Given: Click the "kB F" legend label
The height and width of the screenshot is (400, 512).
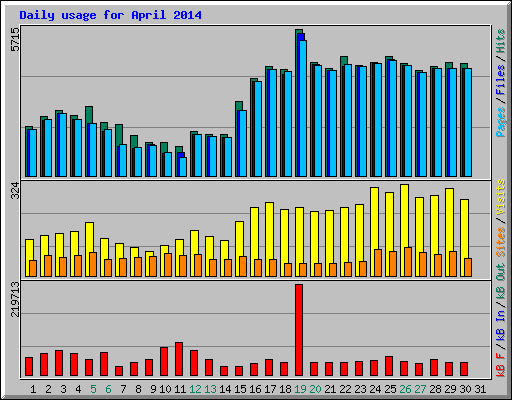Looking at the screenshot, I should click(500, 364).
